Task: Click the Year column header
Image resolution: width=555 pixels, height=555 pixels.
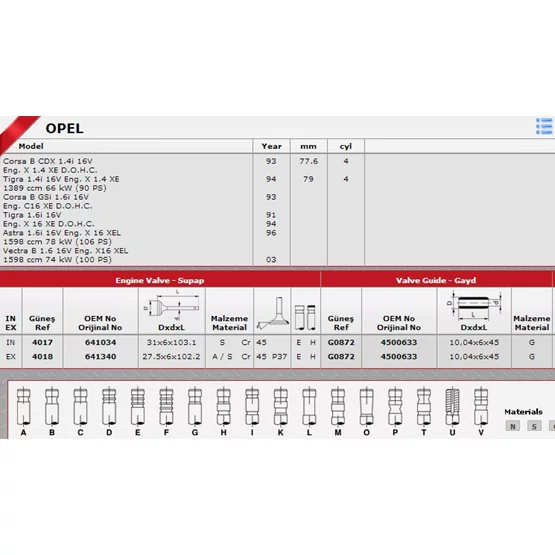Action: 271,146
